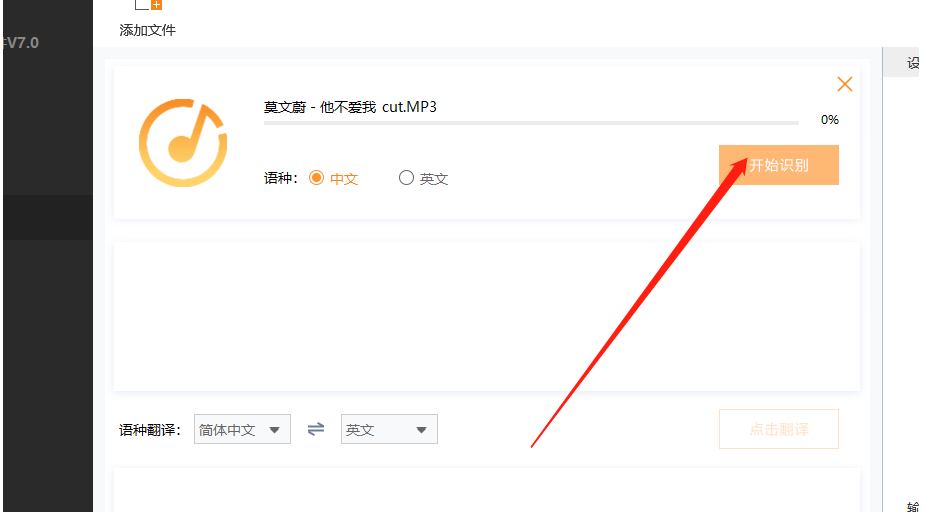Click dropdown arrow beside 简体中文
Image resolution: width=926 pixels, height=513 pixels.
[274, 430]
